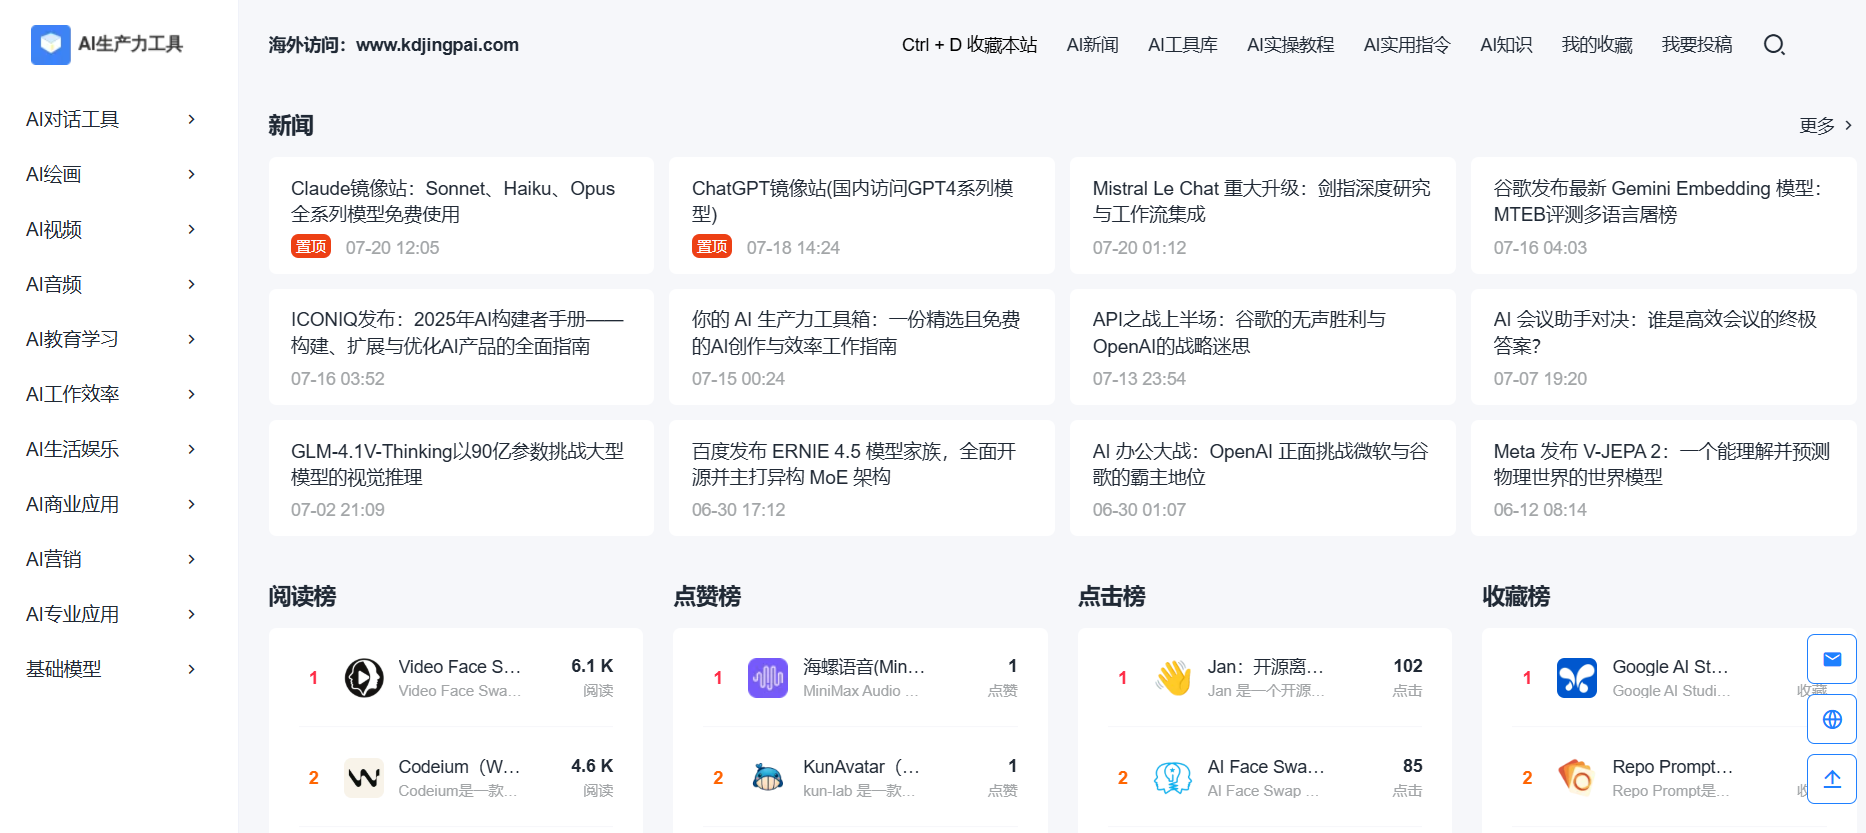Image resolution: width=1866 pixels, height=833 pixels.
Task: Open the AI Face Swap lightbulb icon
Action: coord(1173,778)
